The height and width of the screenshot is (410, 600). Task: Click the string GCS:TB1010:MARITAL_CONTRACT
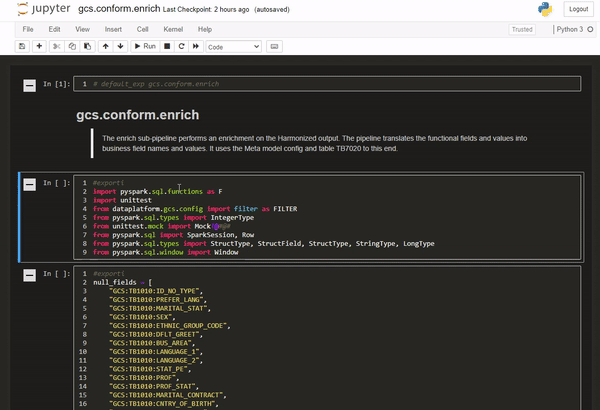(x=166, y=395)
